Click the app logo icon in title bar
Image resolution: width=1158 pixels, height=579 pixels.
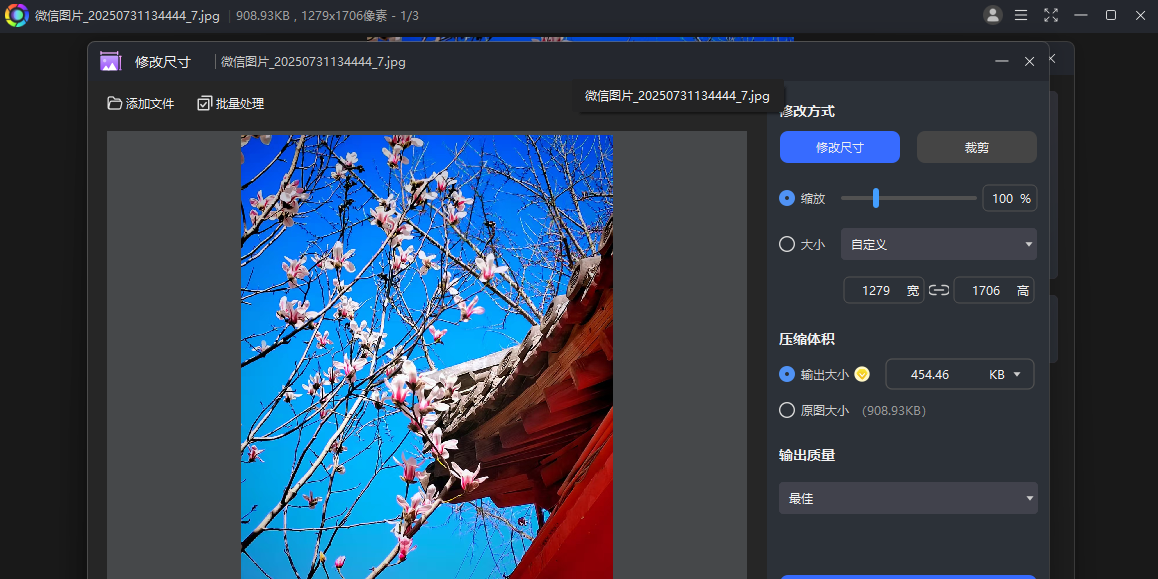(x=17, y=15)
